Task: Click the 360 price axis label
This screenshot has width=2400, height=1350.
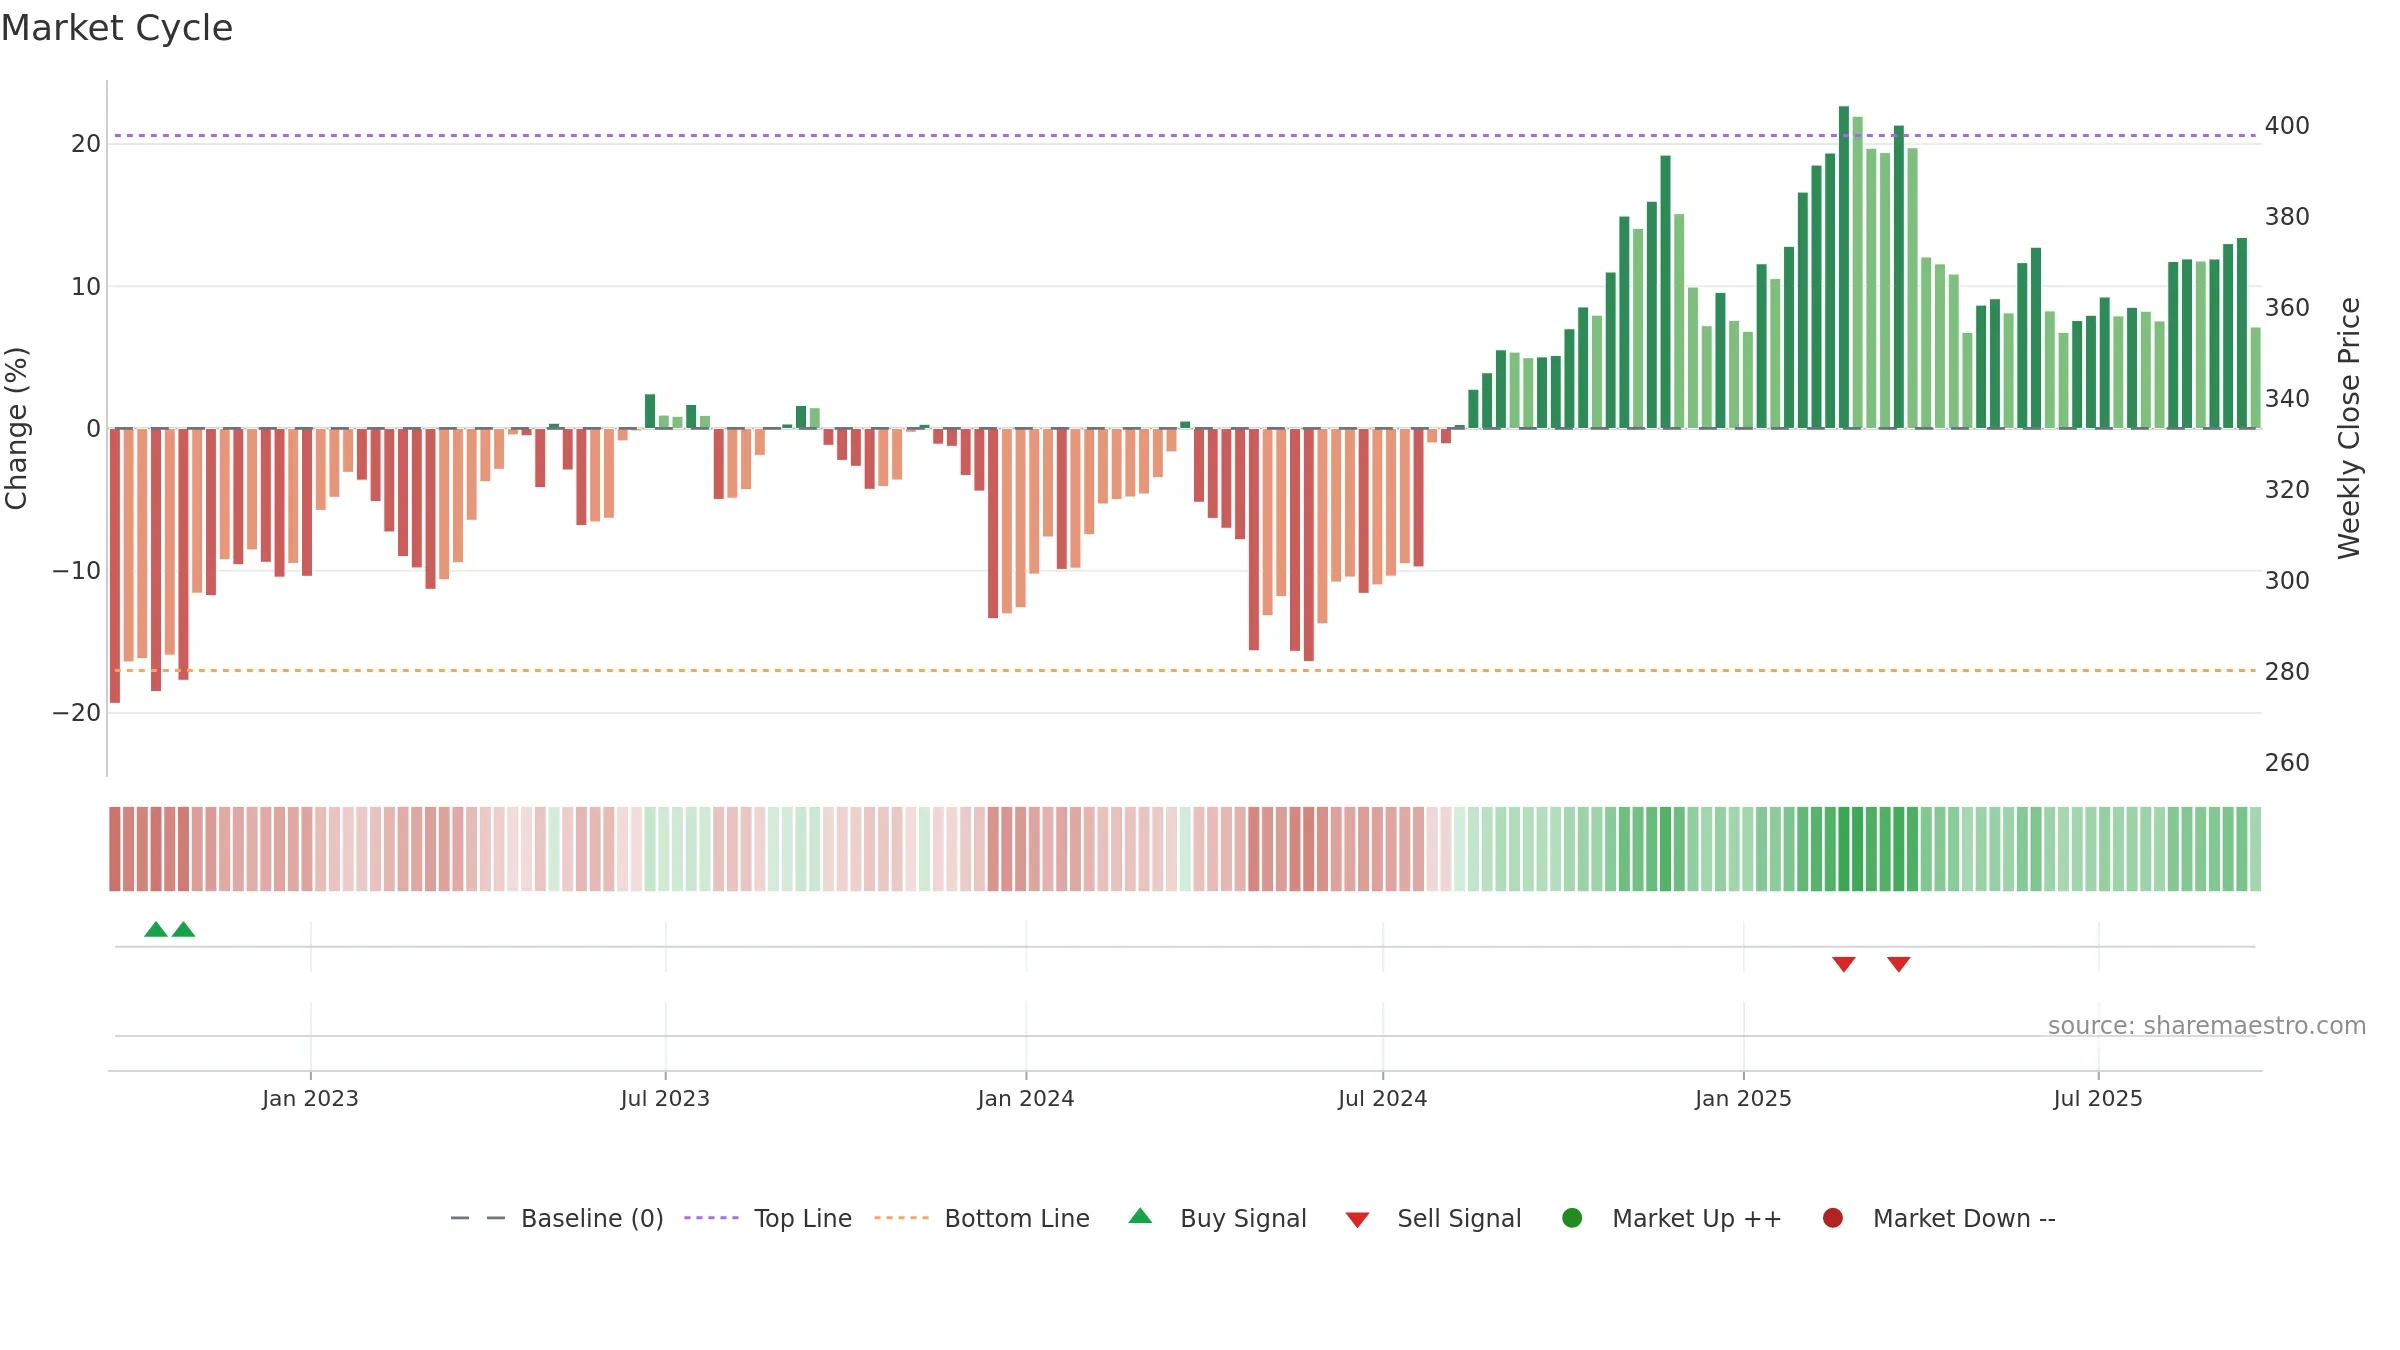Action: pos(2287,308)
